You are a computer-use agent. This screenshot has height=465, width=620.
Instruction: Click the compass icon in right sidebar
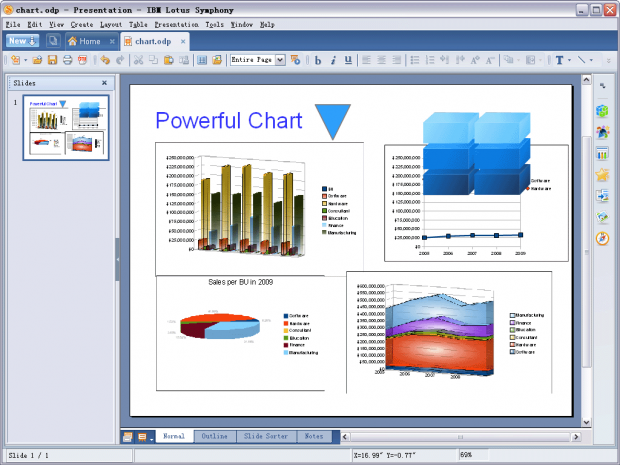click(603, 238)
